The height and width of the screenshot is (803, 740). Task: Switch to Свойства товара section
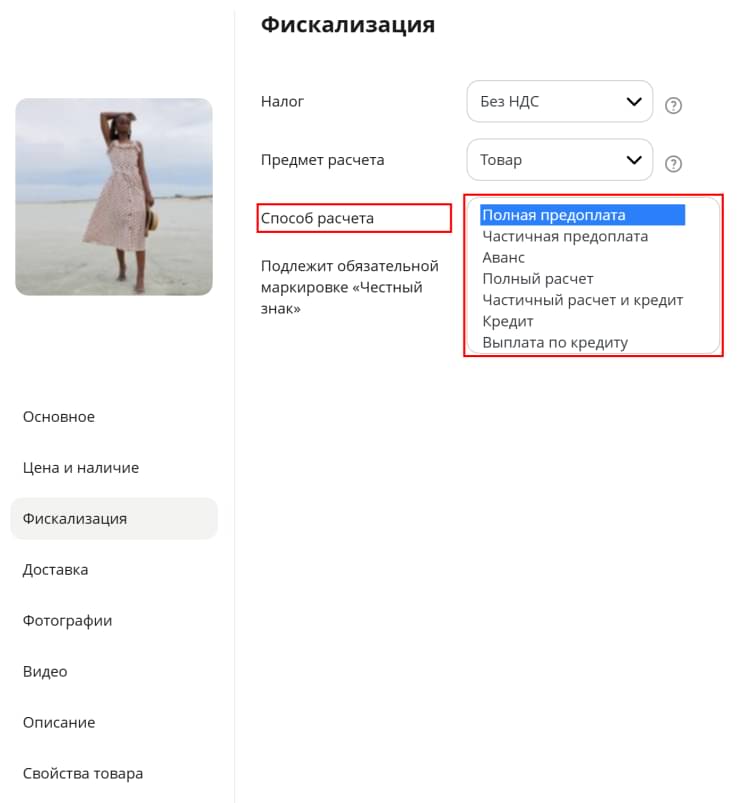tap(83, 773)
